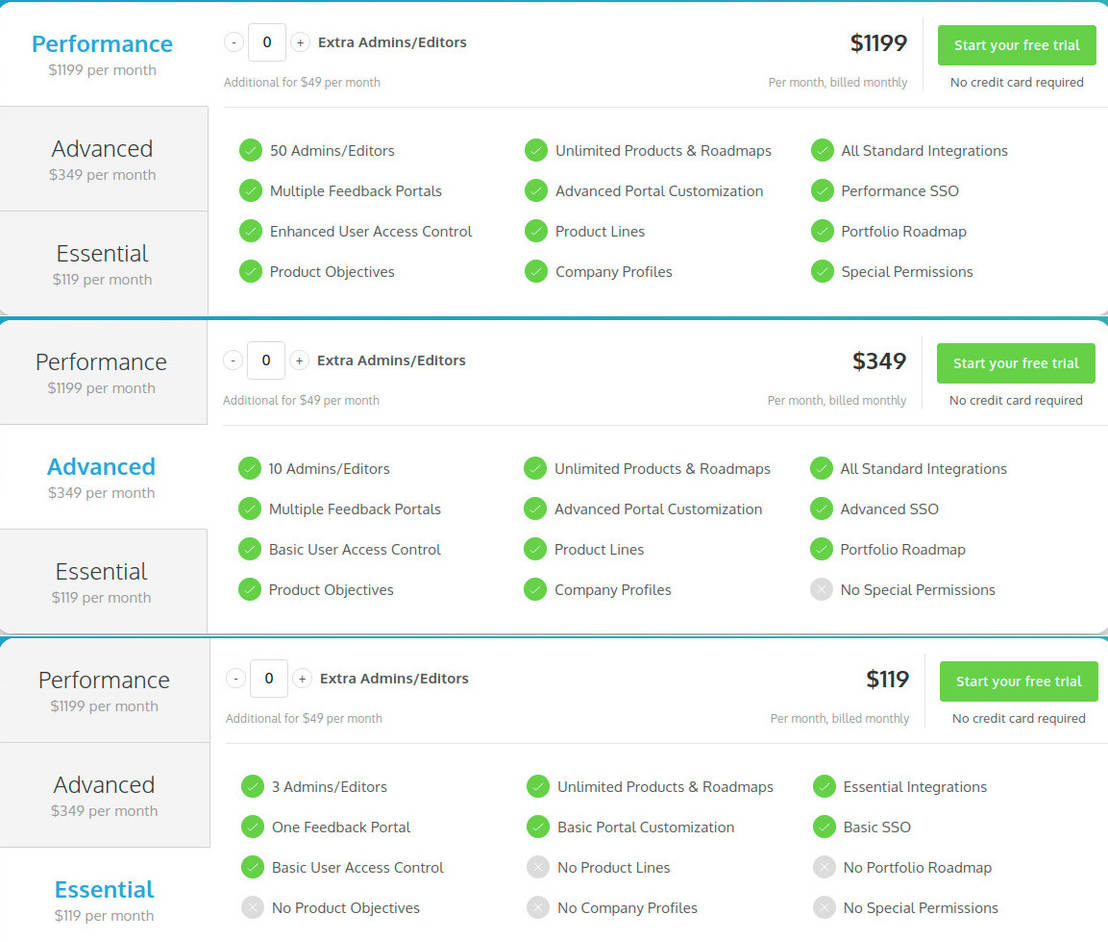Click the large $349 price amount beside trial button

(879, 361)
